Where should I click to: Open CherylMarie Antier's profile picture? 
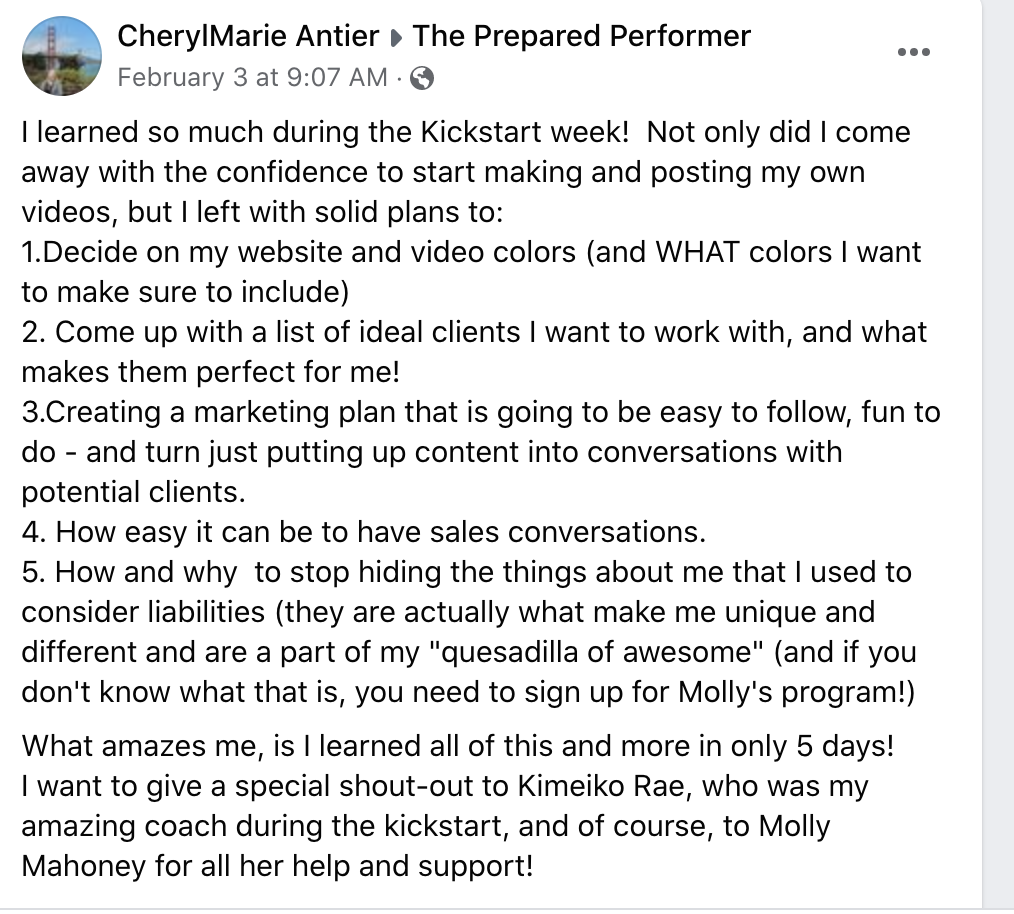tap(61, 56)
